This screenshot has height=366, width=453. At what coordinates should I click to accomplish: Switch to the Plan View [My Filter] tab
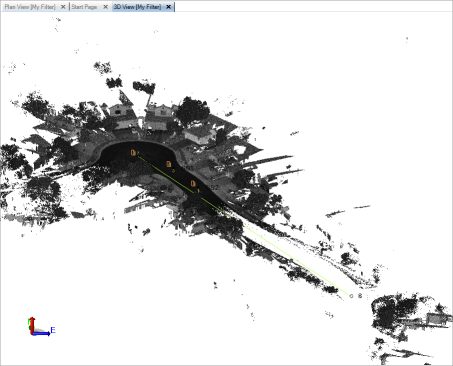pos(30,7)
